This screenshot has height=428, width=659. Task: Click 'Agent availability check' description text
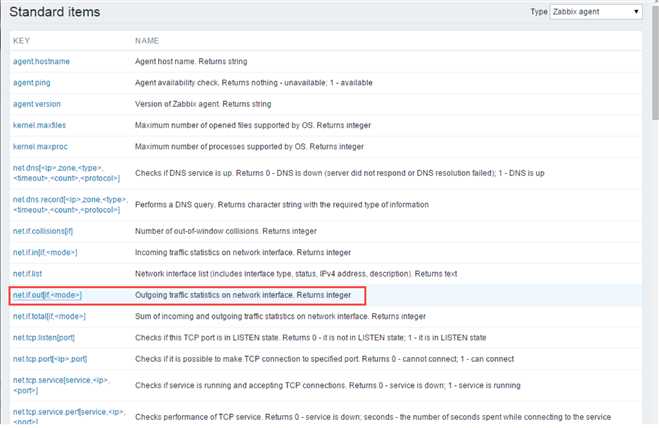(254, 83)
